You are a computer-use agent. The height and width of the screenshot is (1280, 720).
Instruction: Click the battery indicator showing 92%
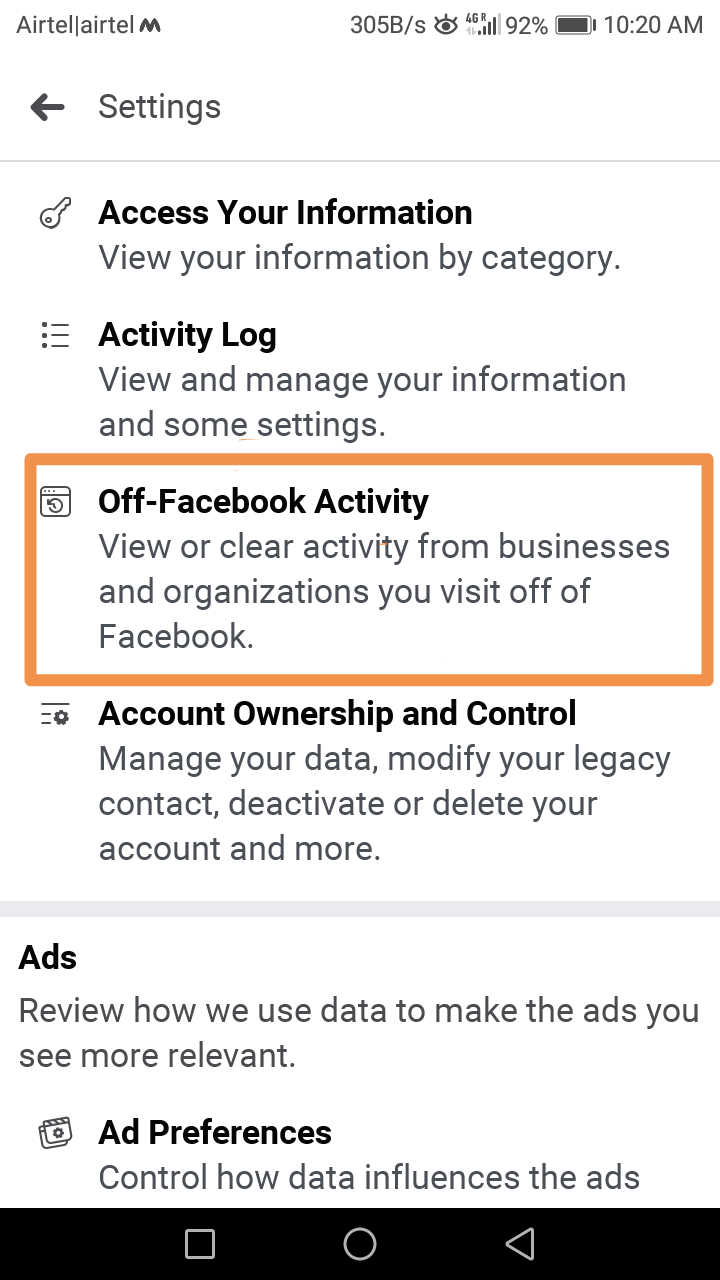[x=572, y=25]
